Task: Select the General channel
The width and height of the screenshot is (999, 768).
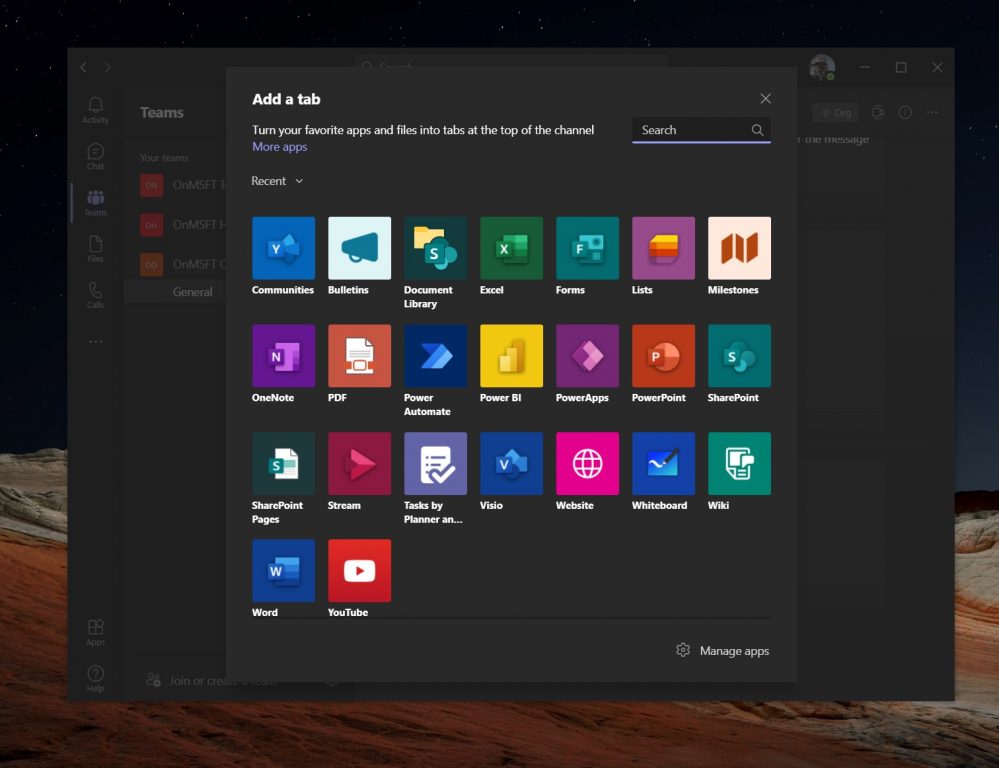Action: click(x=192, y=292)
